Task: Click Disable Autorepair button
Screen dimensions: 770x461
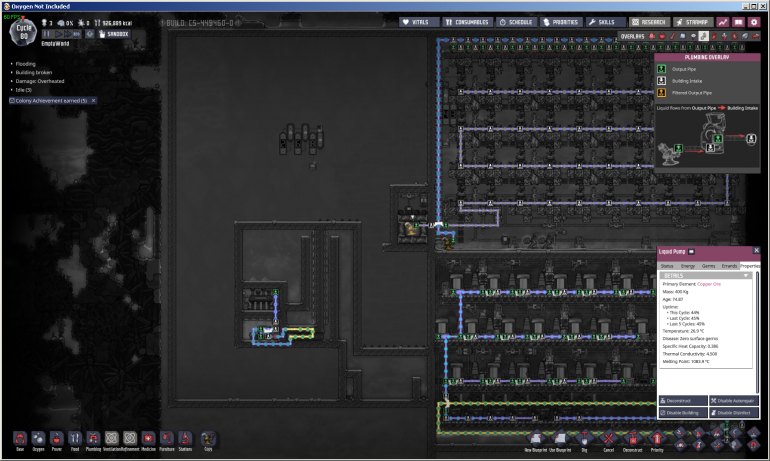Action: [x=734, y=401]
